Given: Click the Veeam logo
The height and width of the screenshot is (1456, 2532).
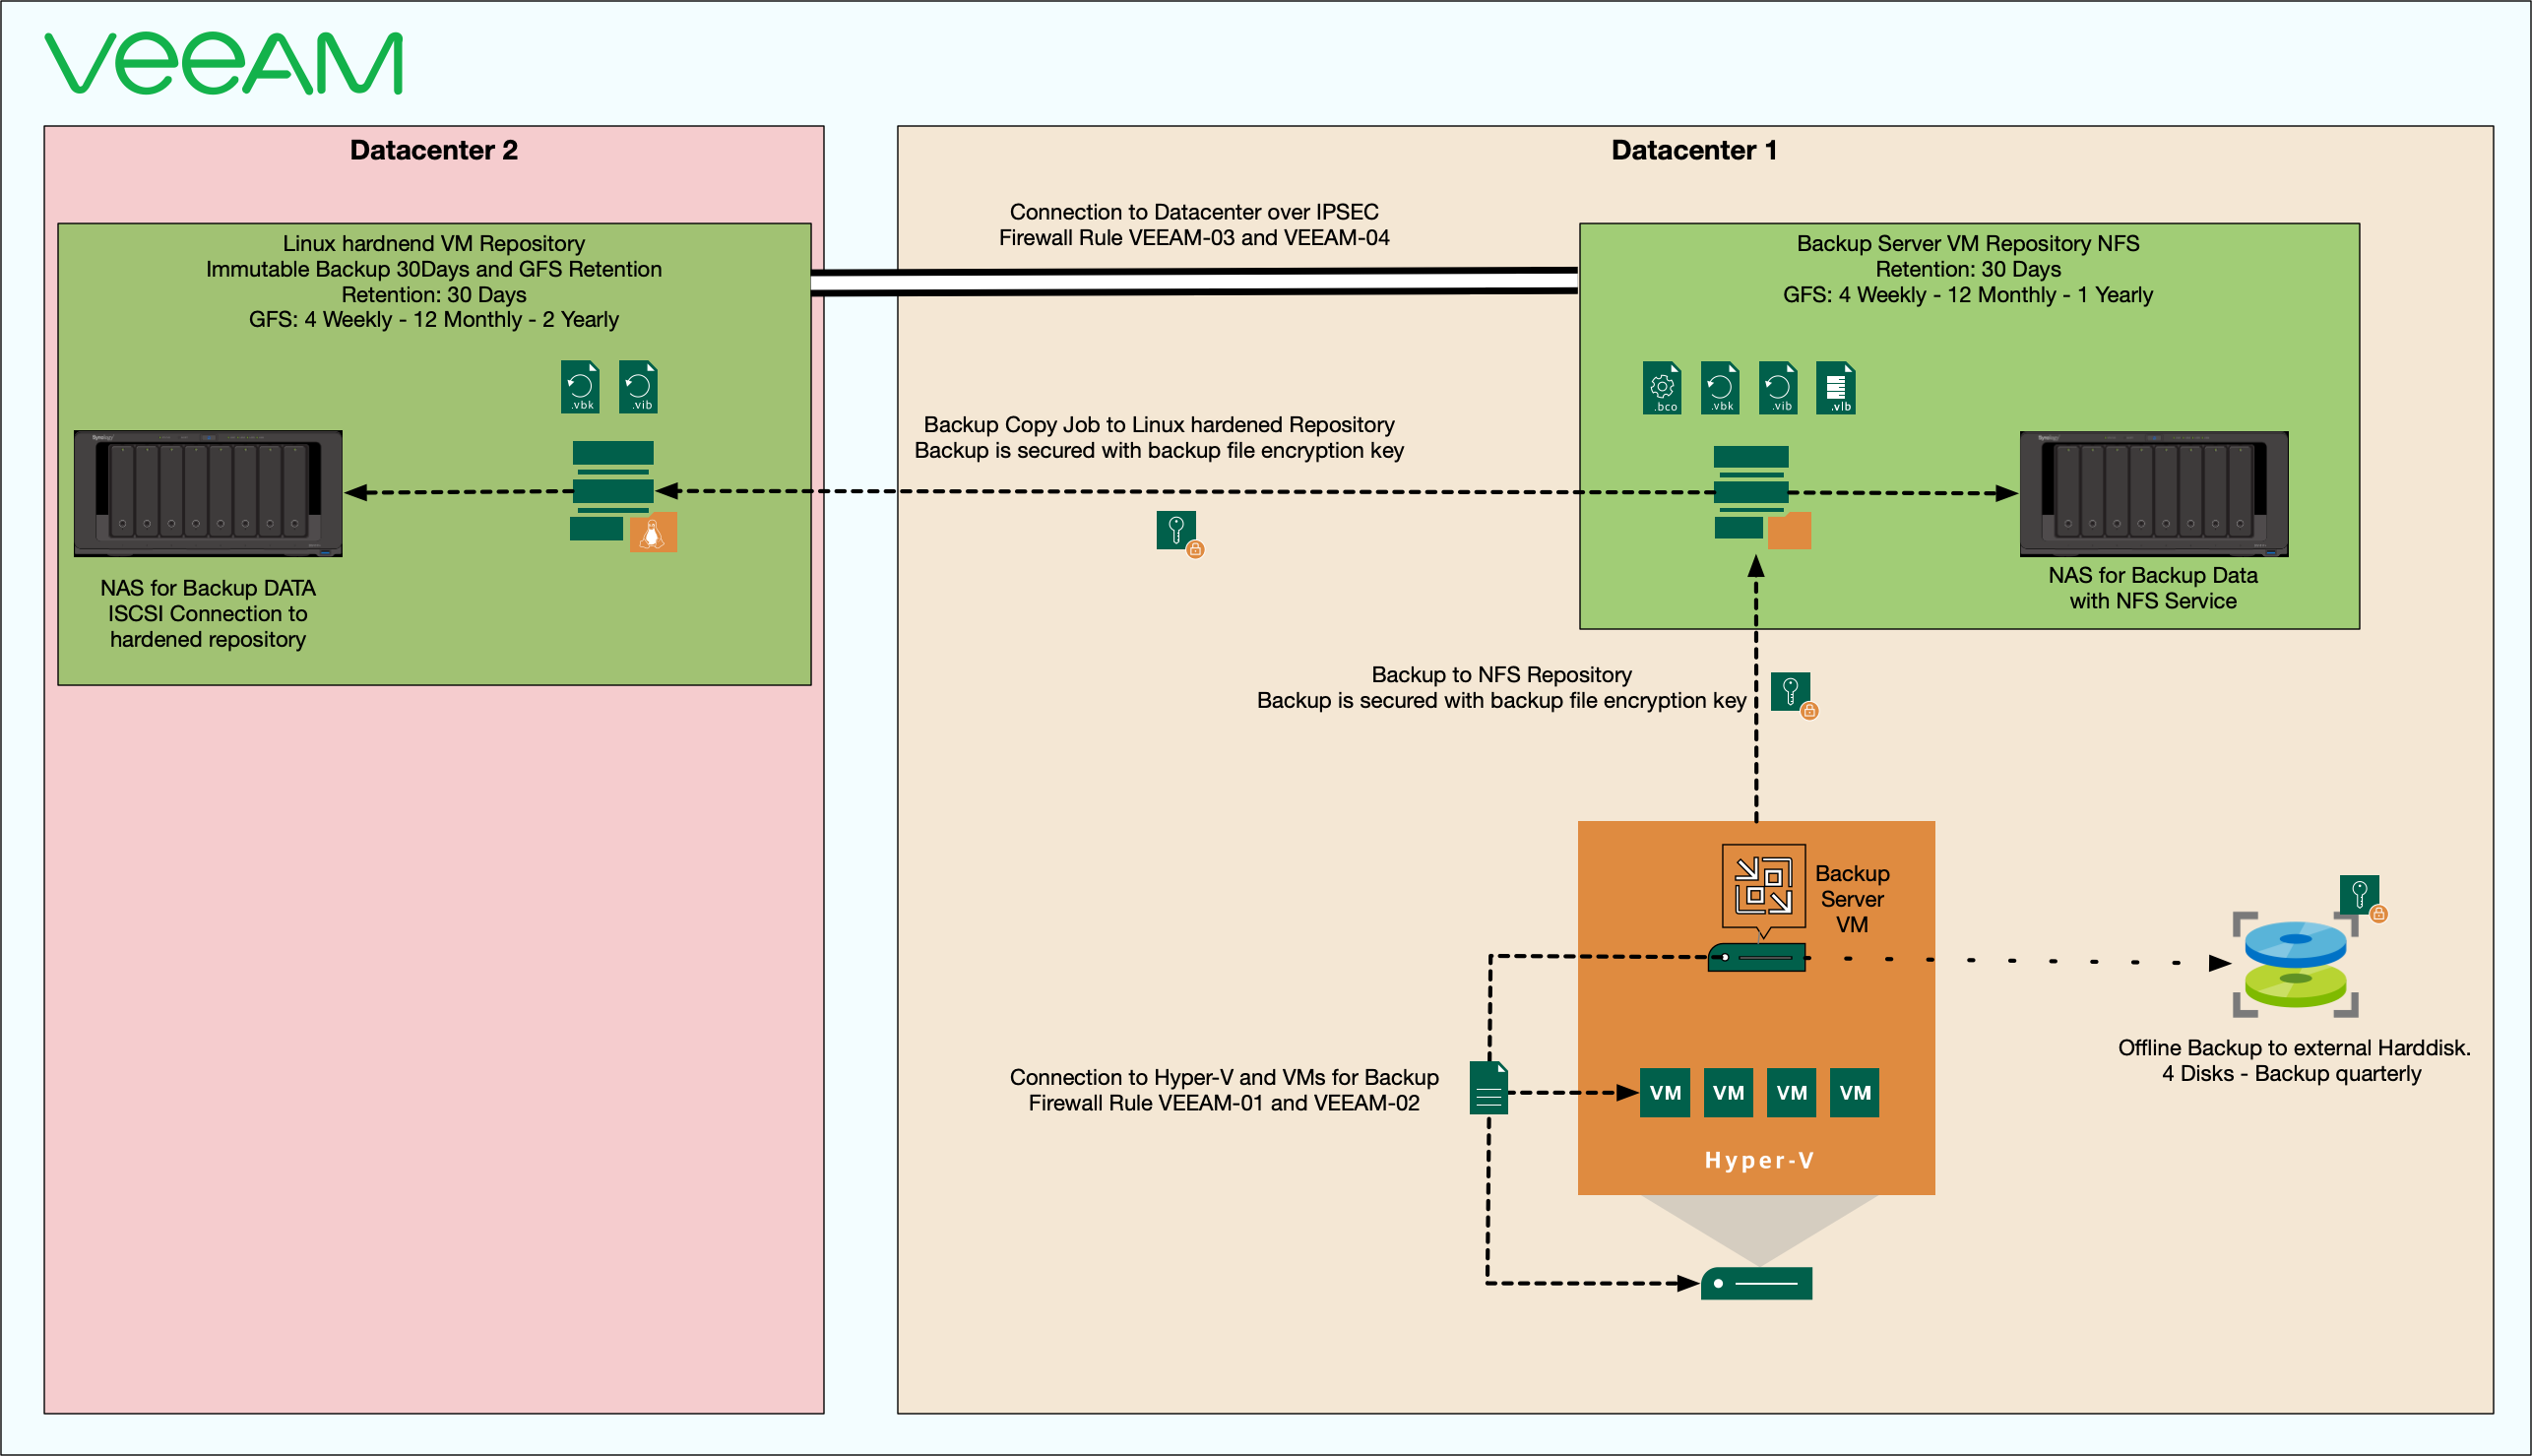Looking at the screenshot, I should [x=224, y=63].
